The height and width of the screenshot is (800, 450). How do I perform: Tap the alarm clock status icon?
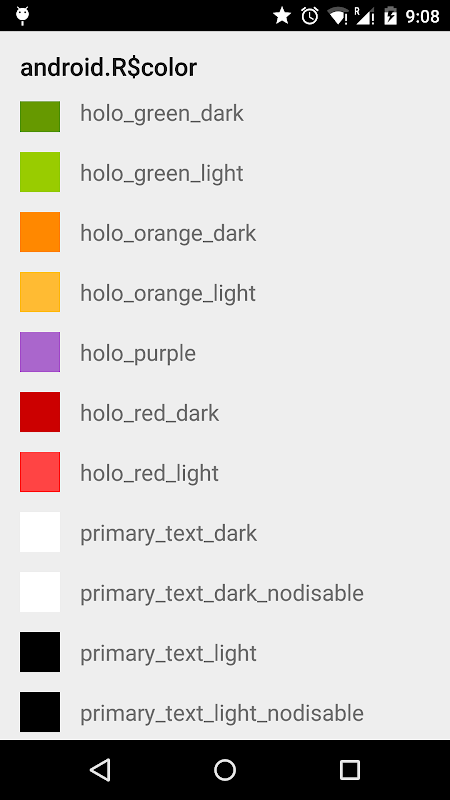[x=310, y=16]
